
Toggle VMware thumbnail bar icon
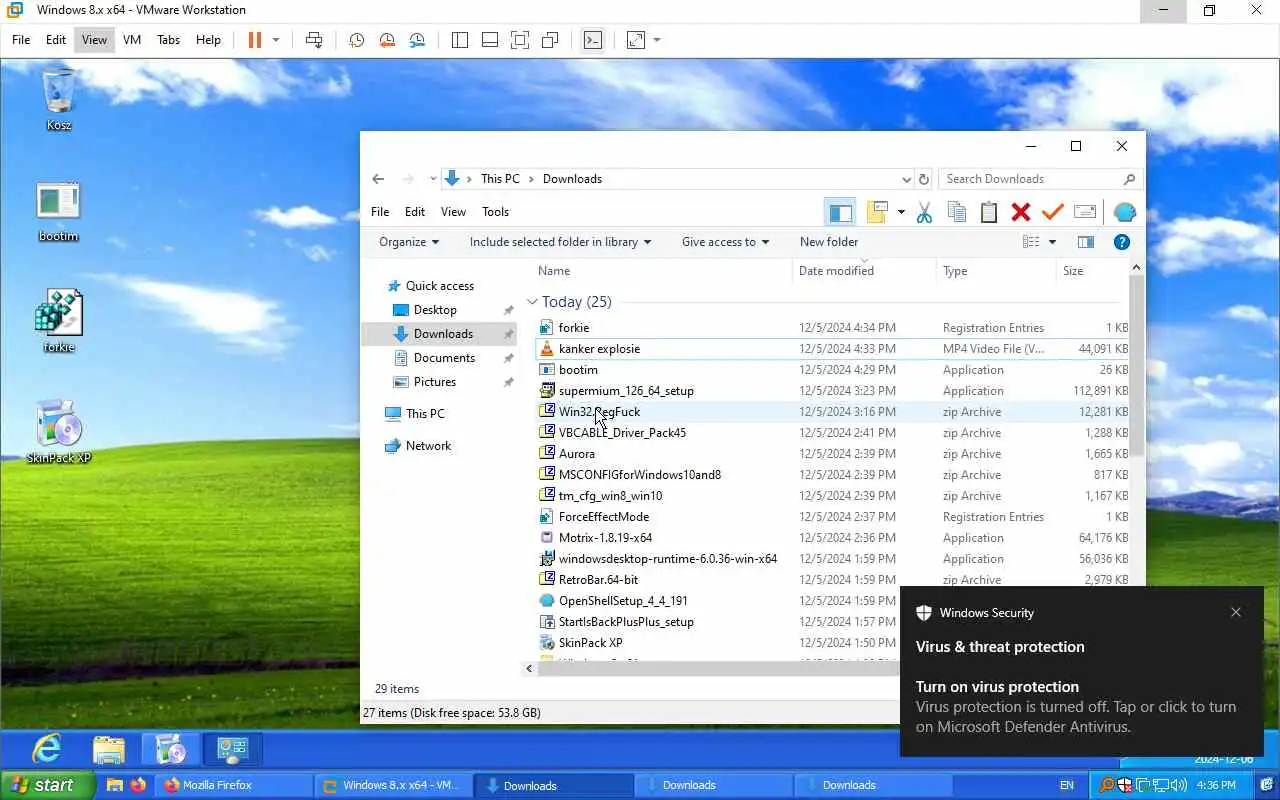coord(490,40)
